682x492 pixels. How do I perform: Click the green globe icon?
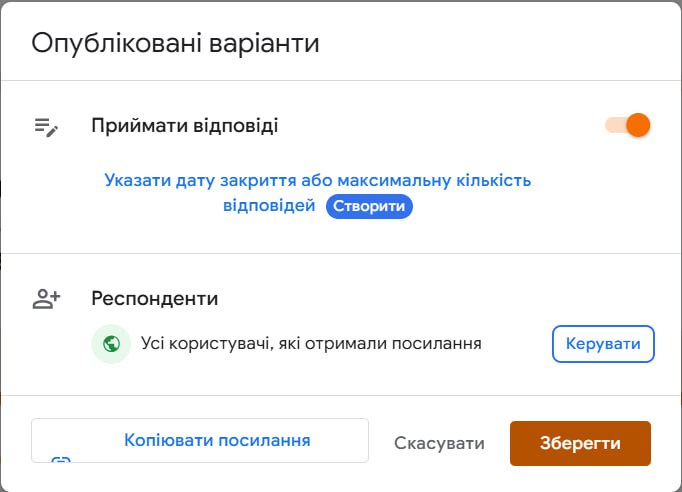tap(111, 344)
